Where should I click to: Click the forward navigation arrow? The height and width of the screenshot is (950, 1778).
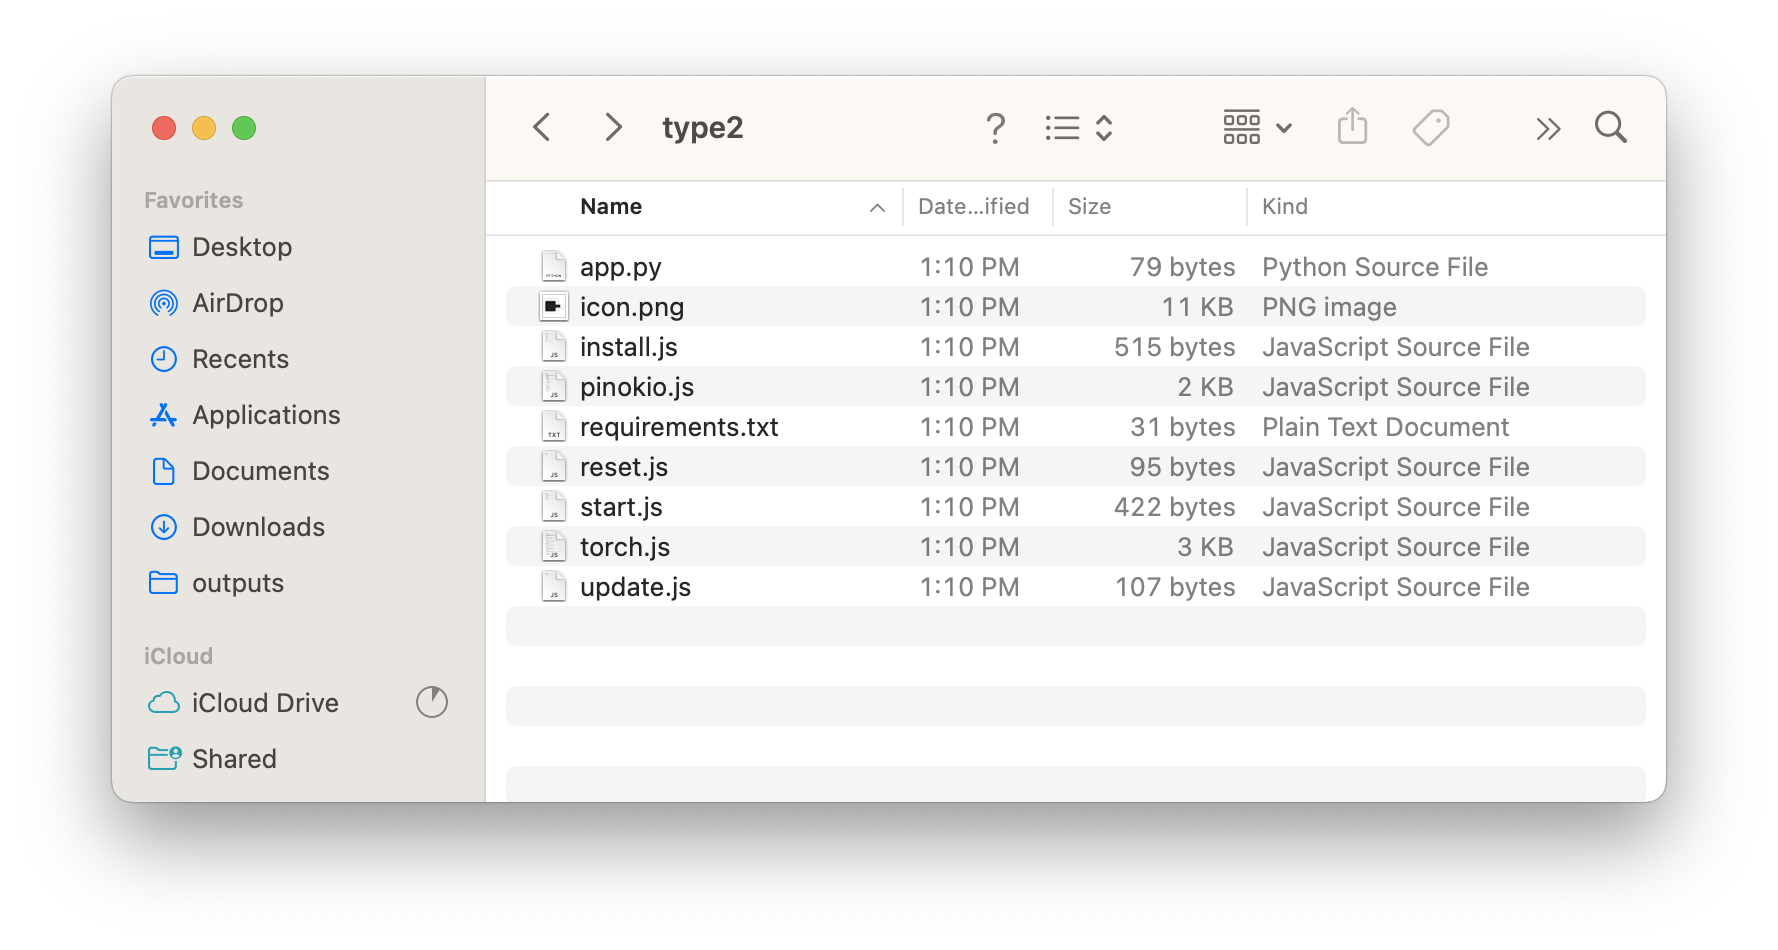[613, 128]
